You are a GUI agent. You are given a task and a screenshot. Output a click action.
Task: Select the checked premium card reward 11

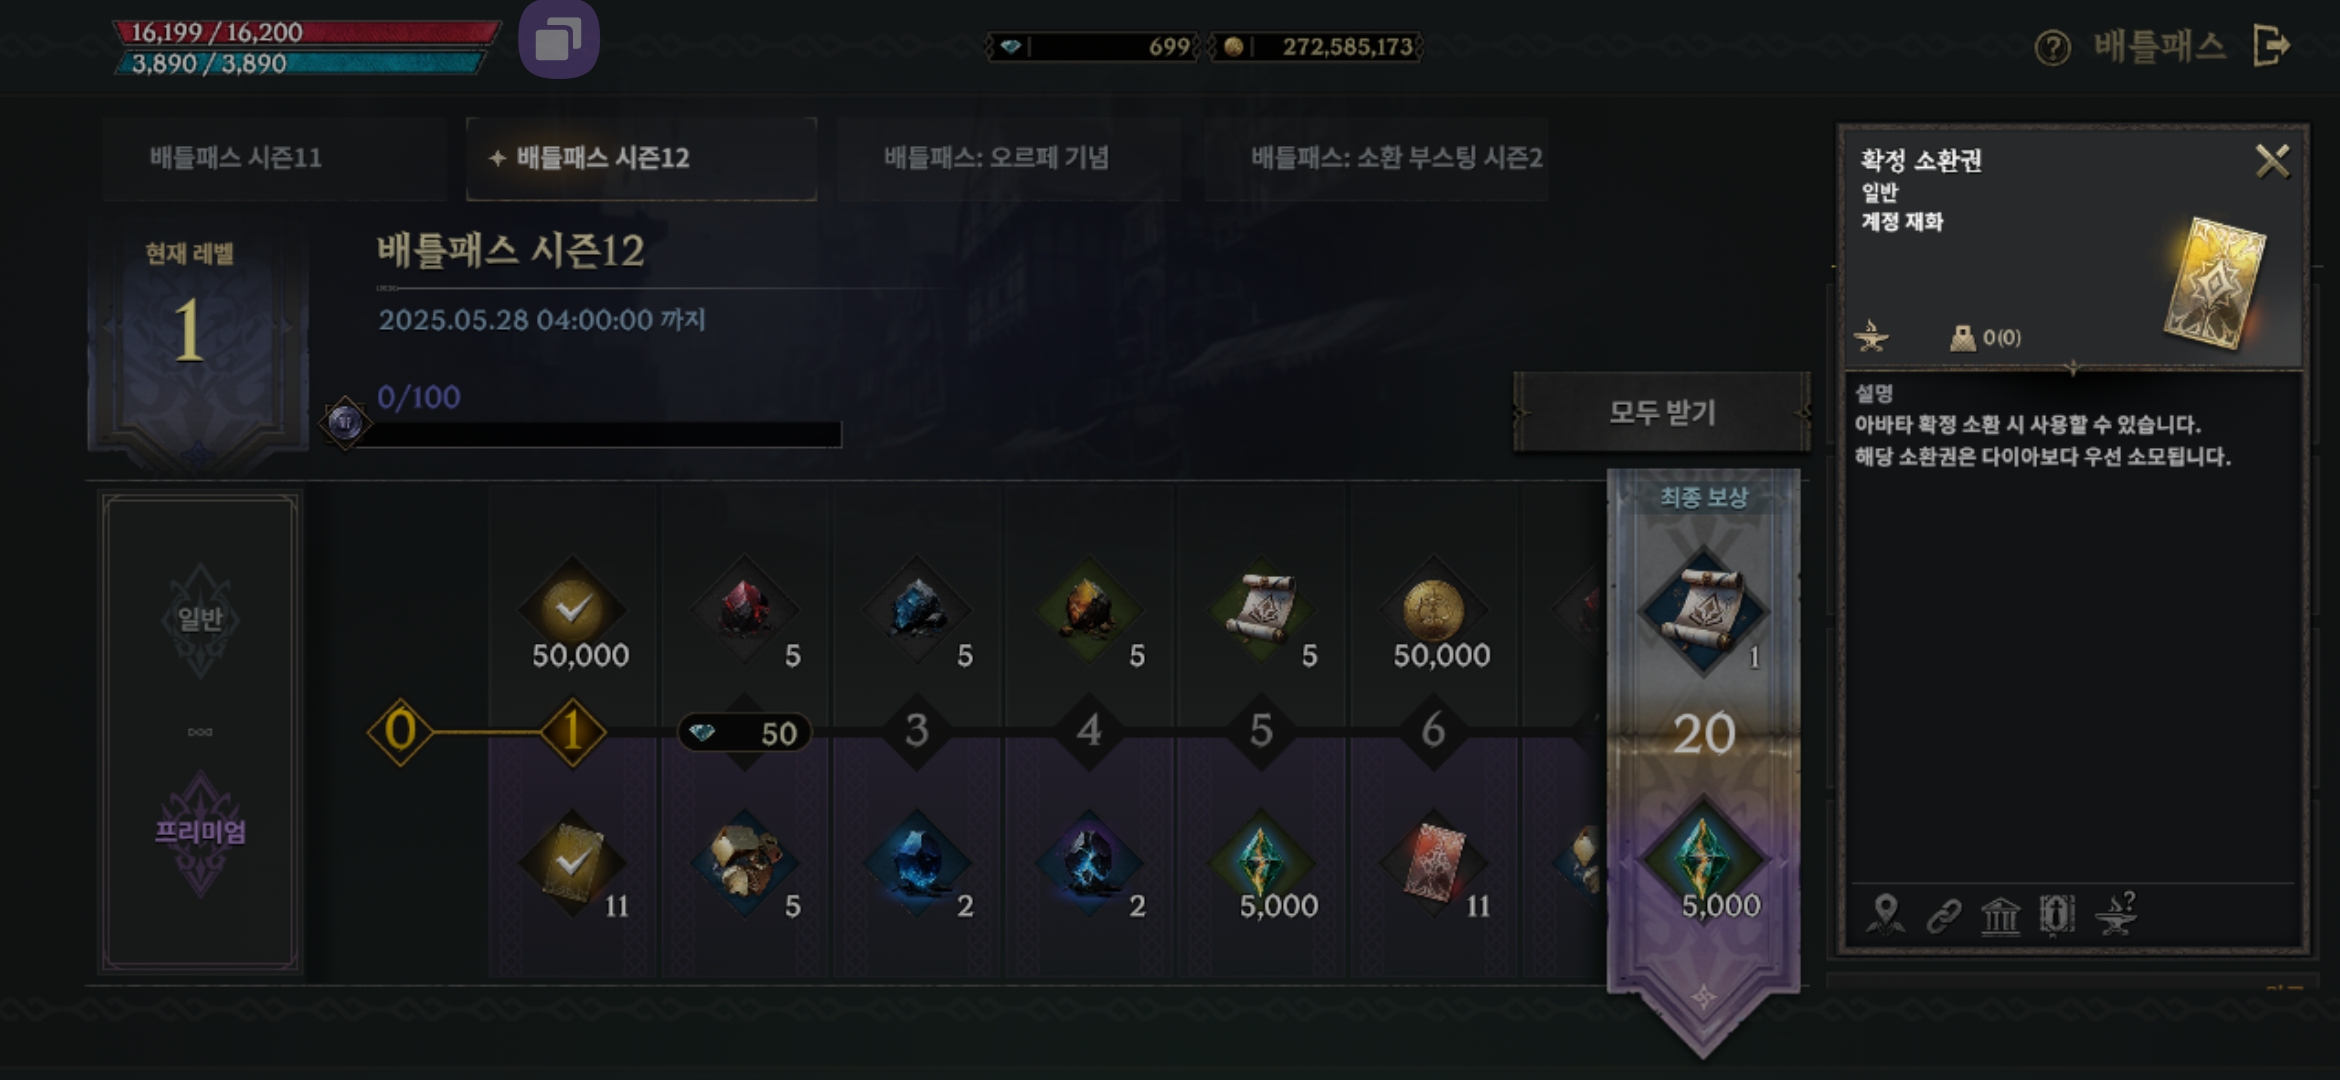(x=573, y=863)
